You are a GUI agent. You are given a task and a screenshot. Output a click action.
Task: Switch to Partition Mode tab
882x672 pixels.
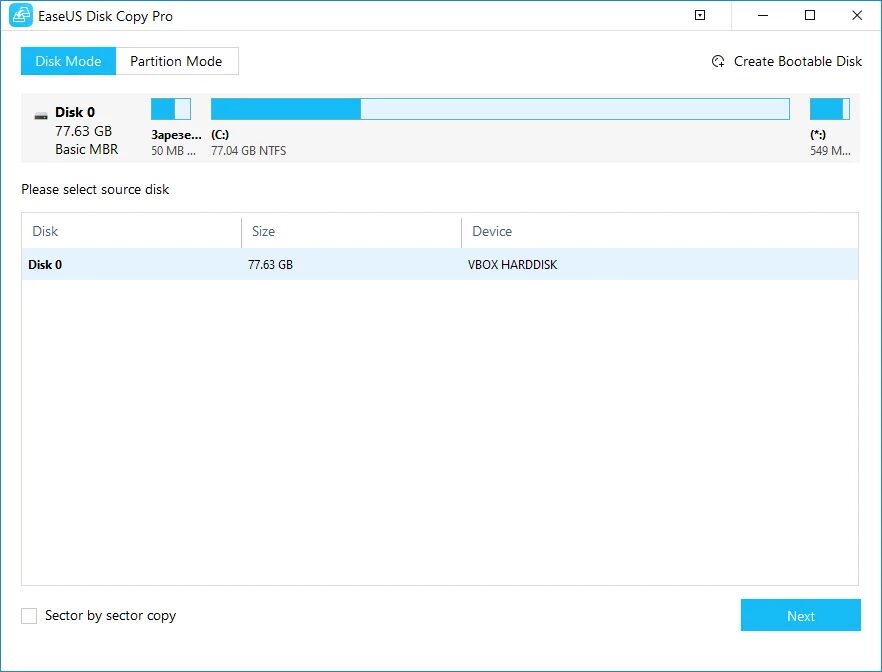(x=177, y=61)
